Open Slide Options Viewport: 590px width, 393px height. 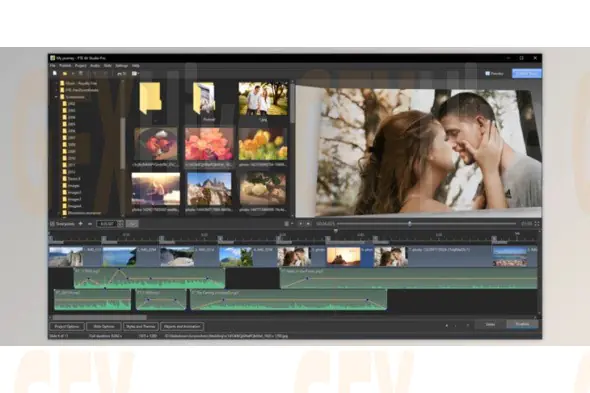pos(104,326)
